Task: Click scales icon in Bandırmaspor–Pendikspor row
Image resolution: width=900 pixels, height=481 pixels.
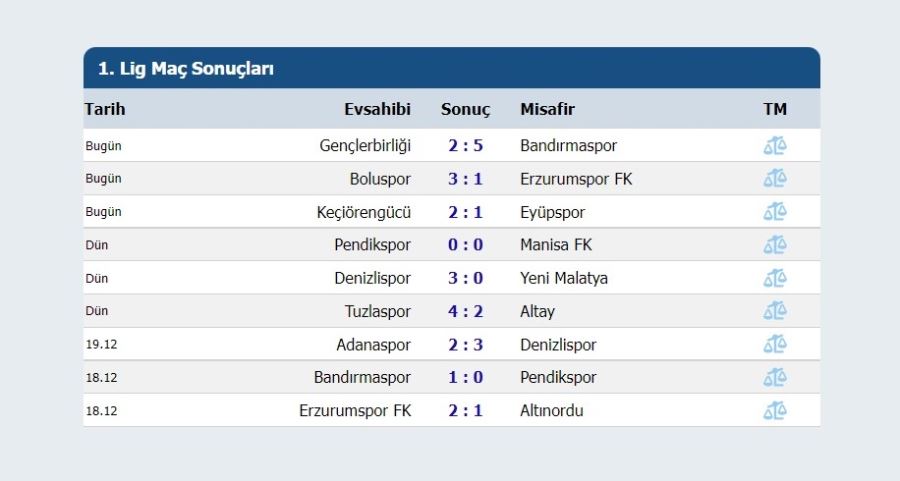Action: [775, 378]
